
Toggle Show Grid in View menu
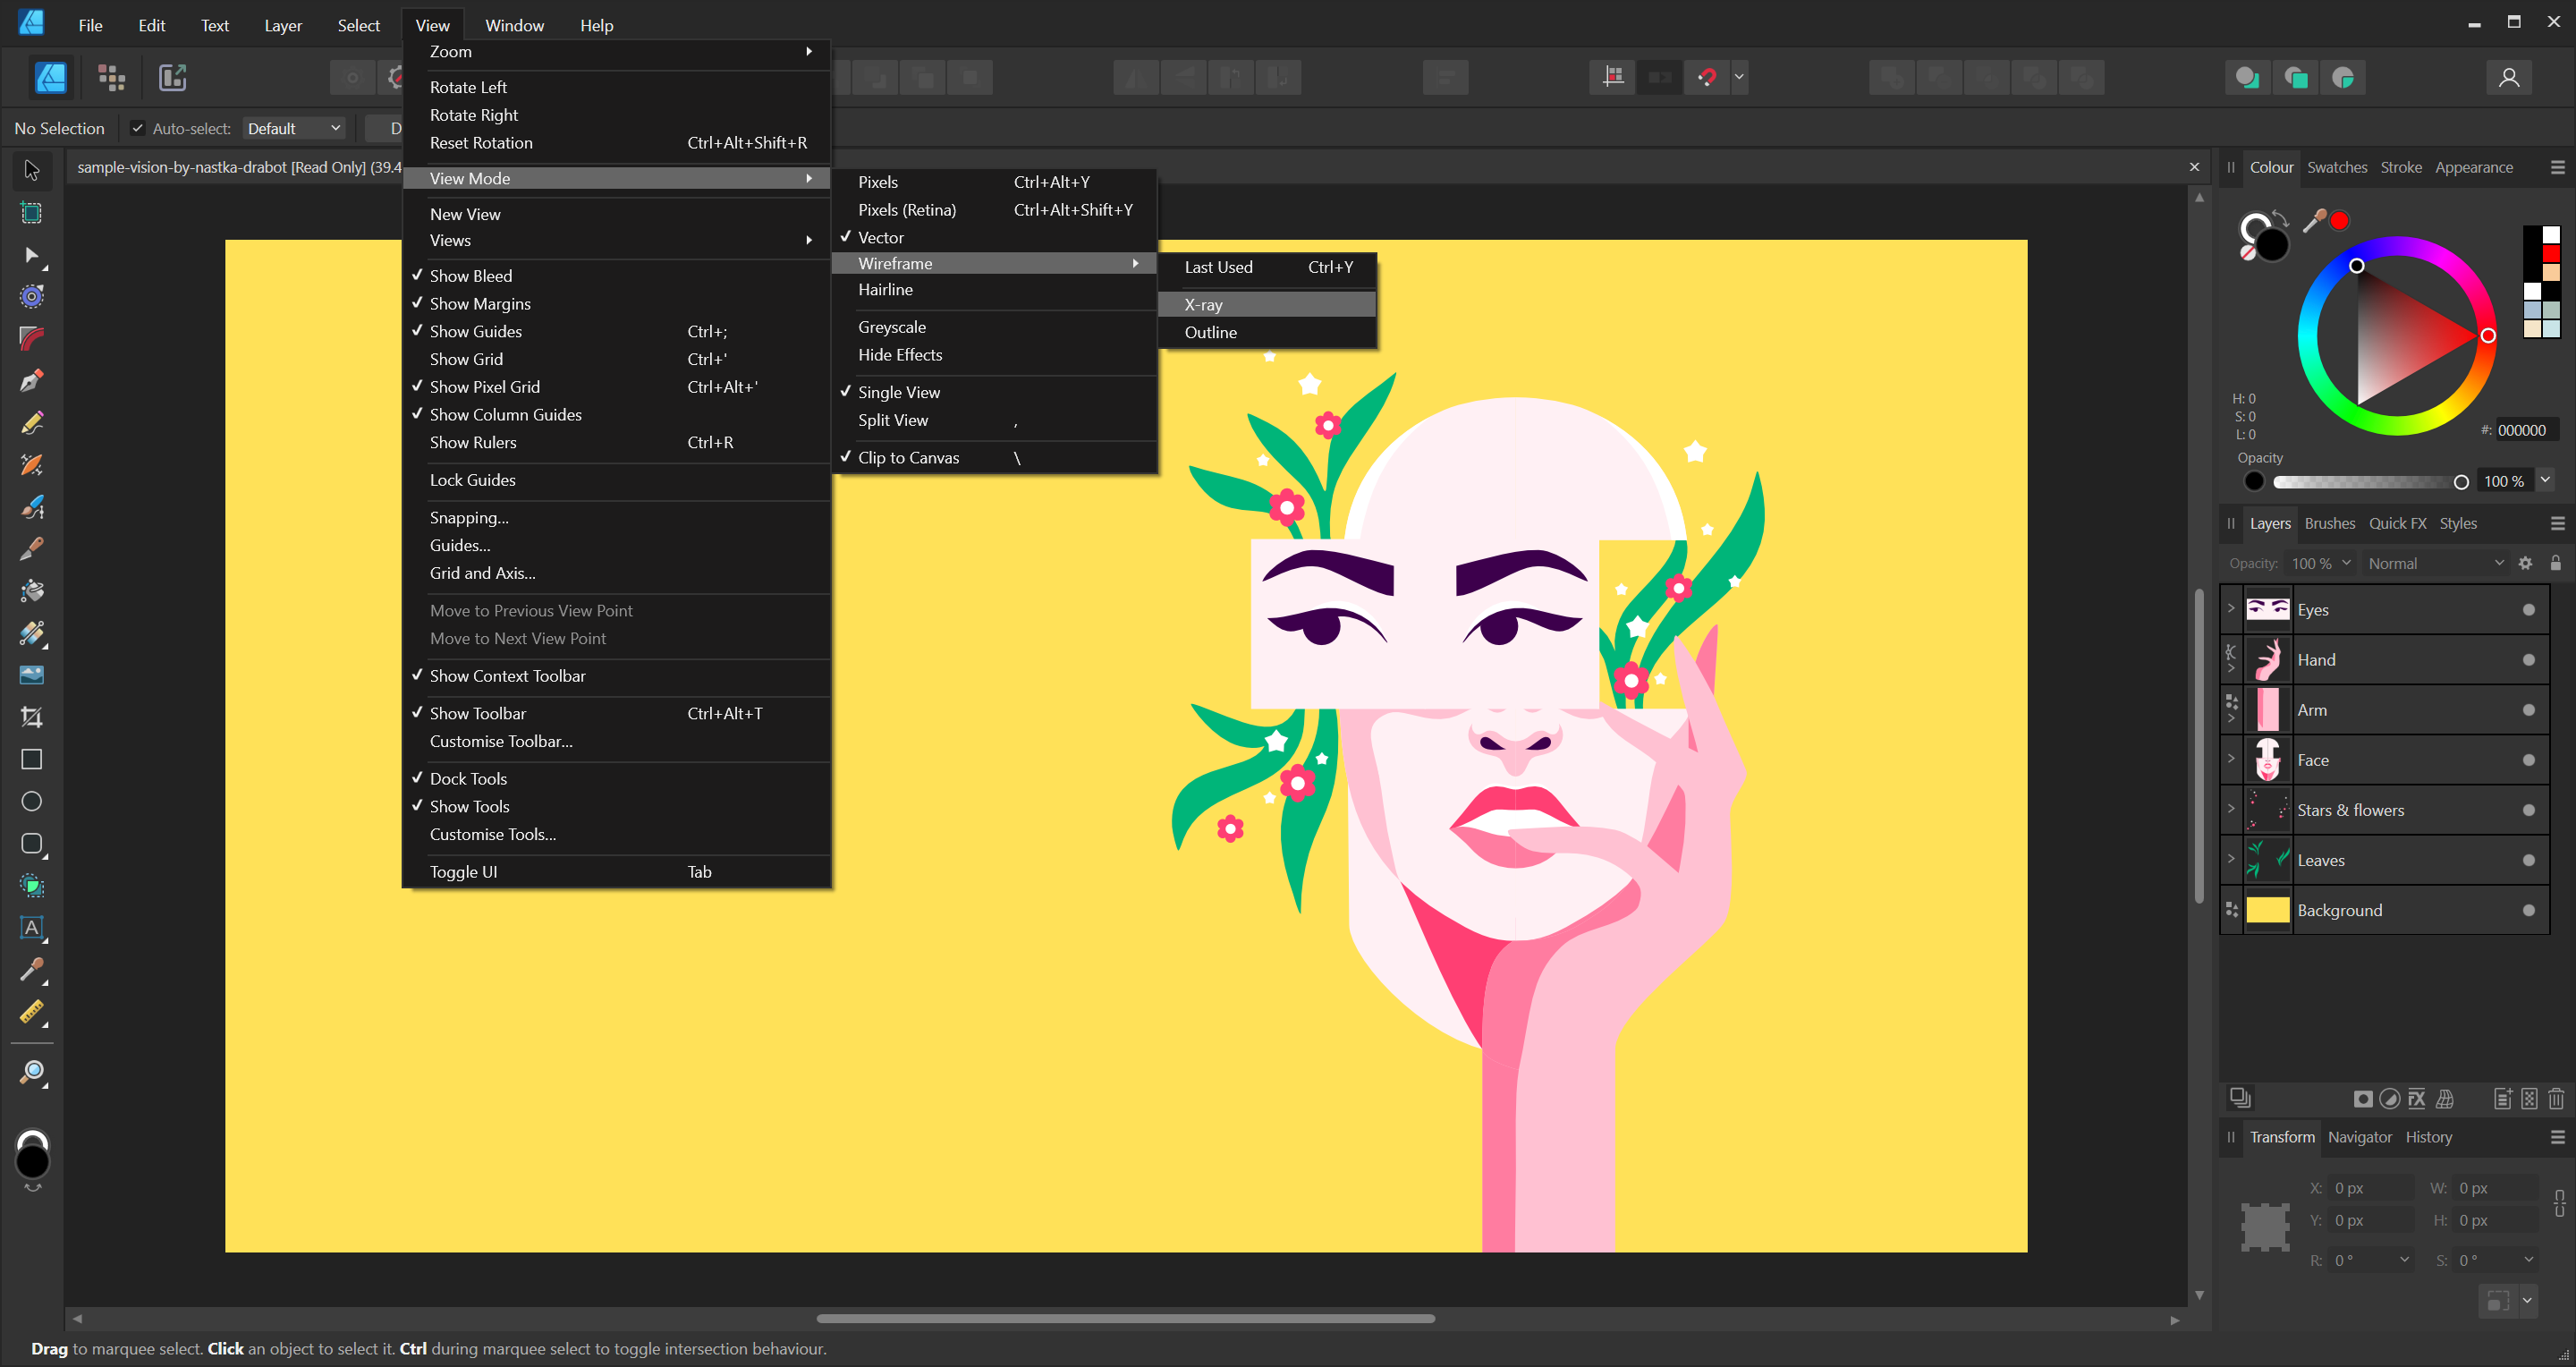coord(466,359)
